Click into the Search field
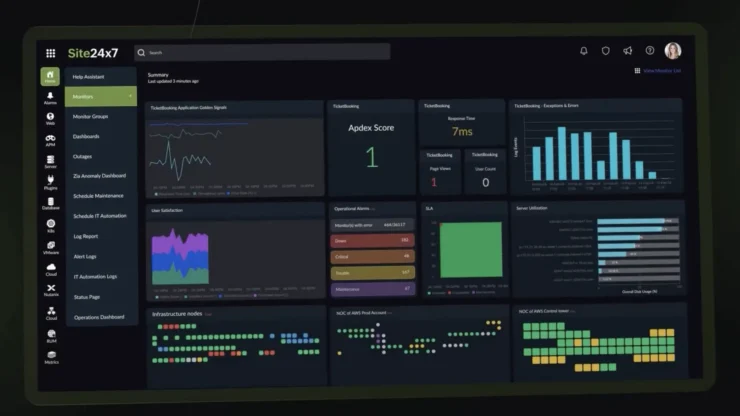This screenshot has height=416, width=740. pos(262,52)
